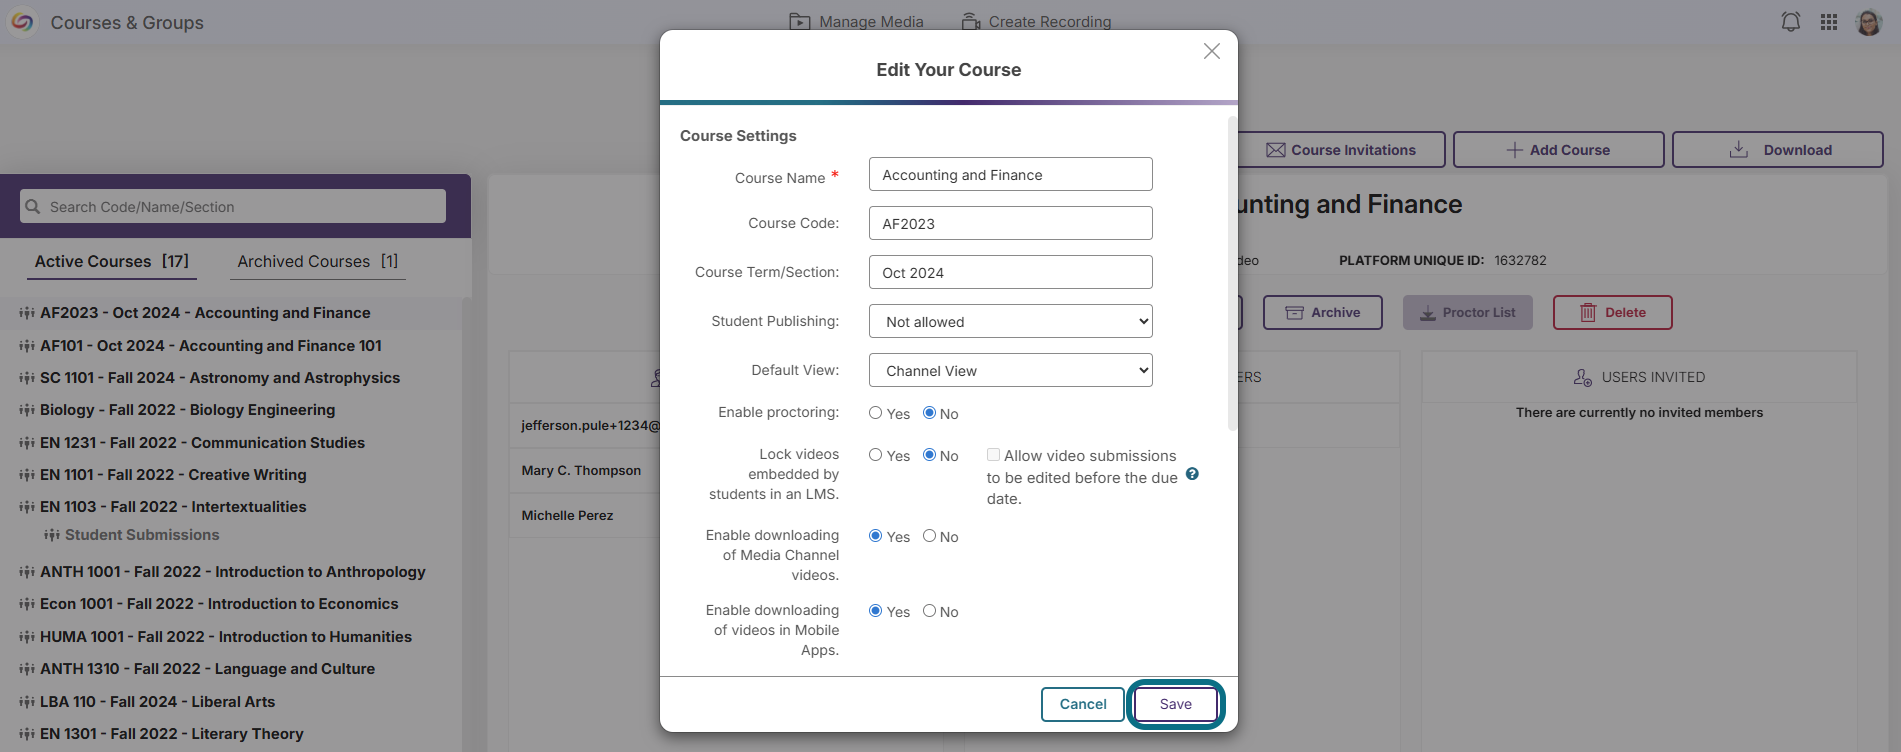Click the group icon beside Econ 1001 course

click(27, 604)
